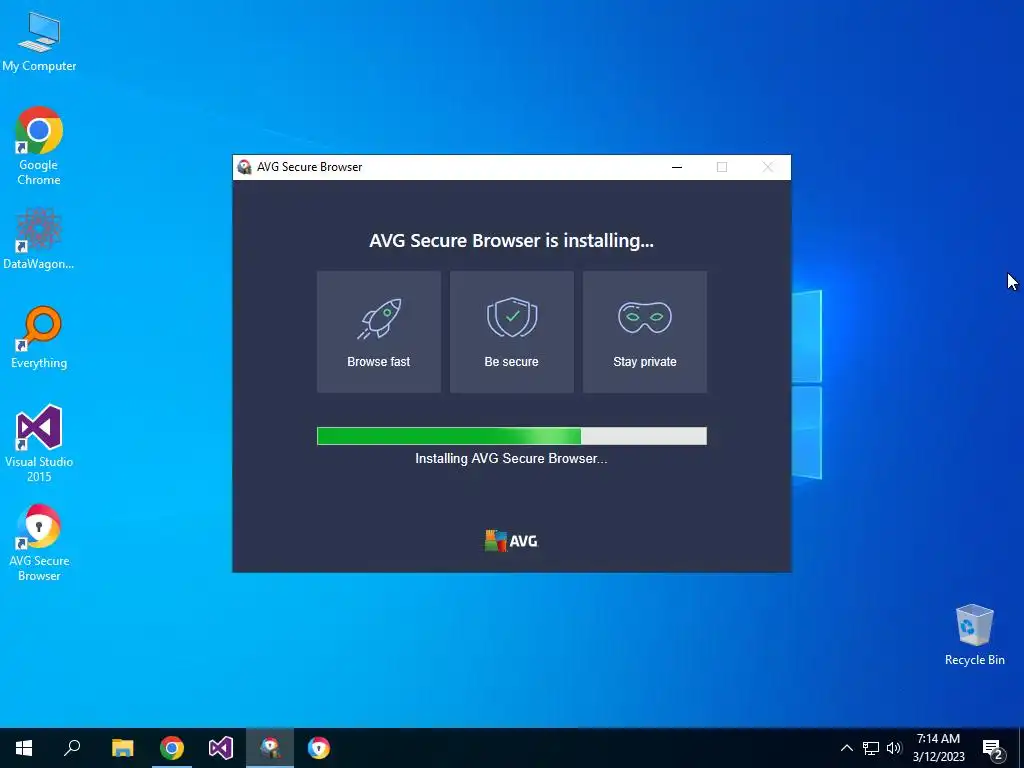Click the Browse fast rocket tile
This screenshot has width=1024, height=768.
379,332
